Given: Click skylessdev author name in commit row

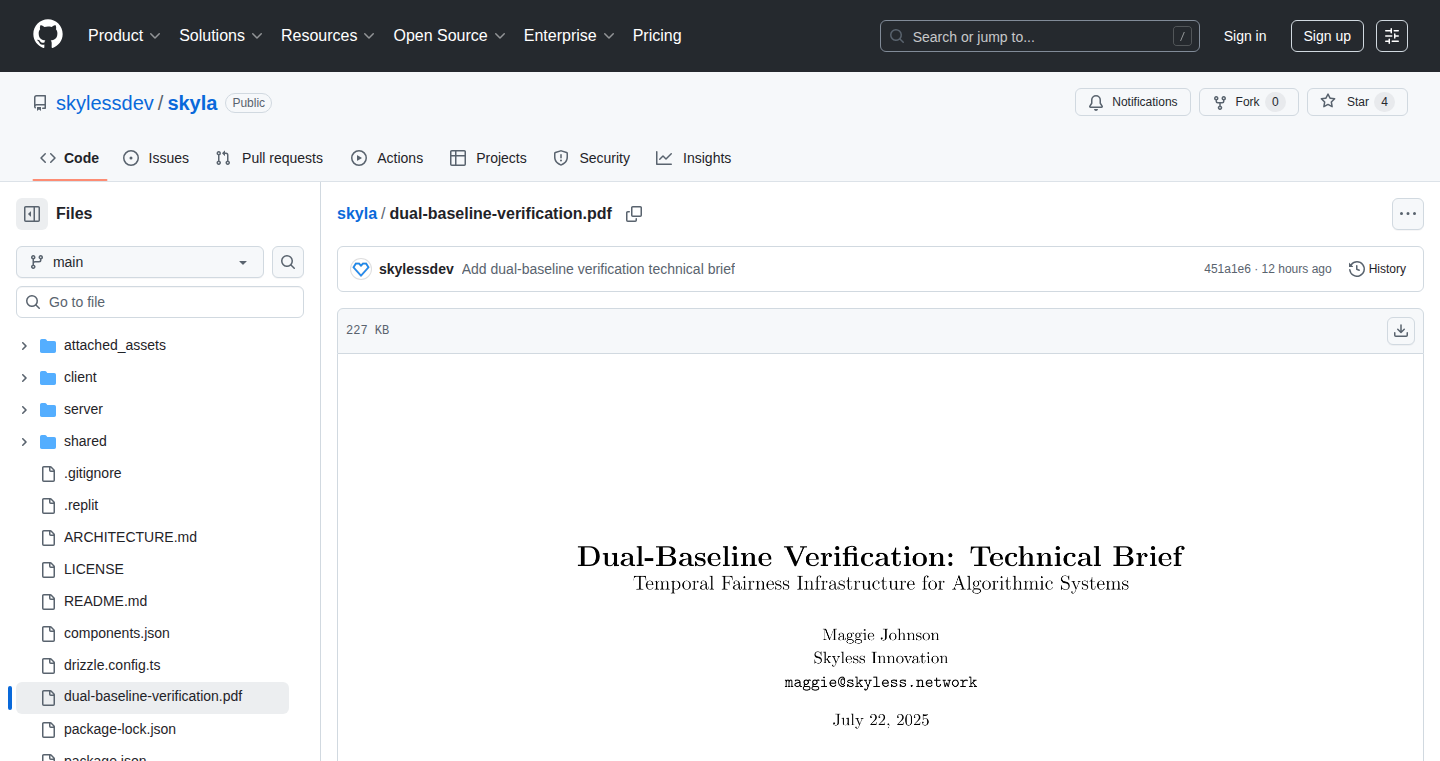Looking at the screenshot, I should pos(416,269).
